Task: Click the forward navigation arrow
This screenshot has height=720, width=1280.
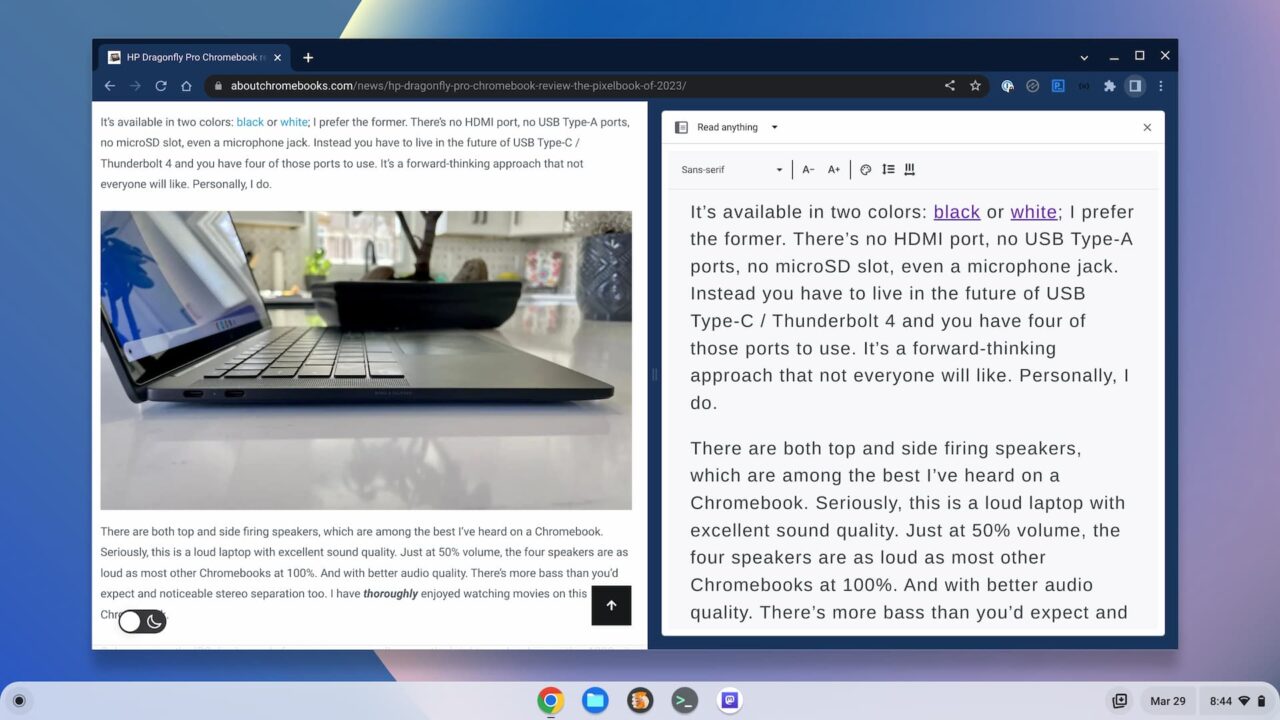Action: (x=135, y=86)
